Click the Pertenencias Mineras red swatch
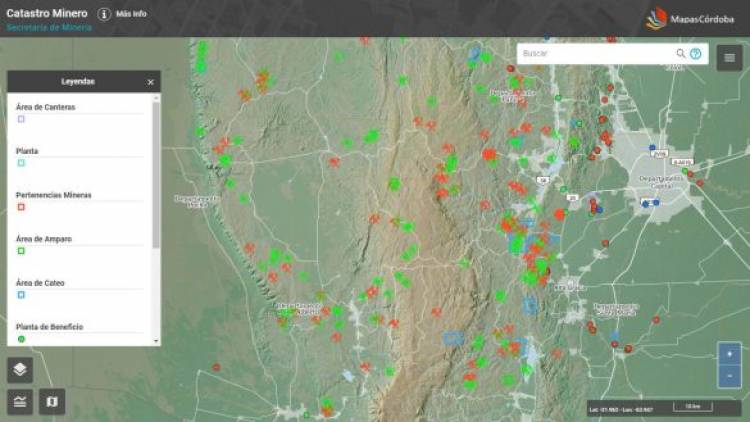Screen dimensions: 750x422 click(21, 207)
